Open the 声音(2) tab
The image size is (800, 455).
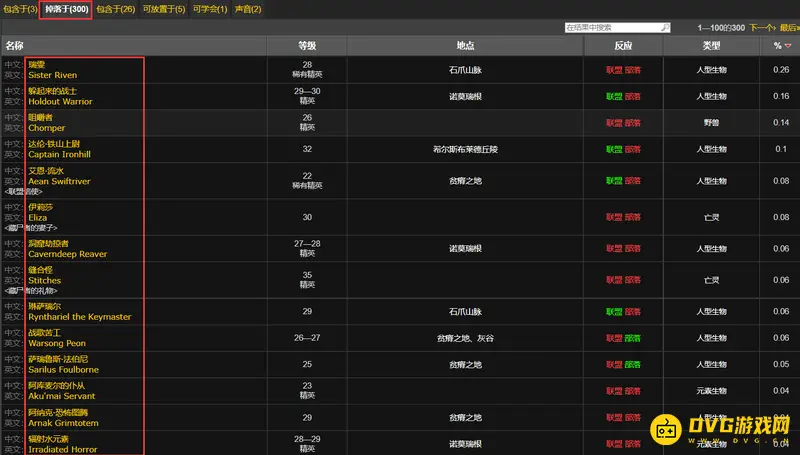click(x=248, y=9)
